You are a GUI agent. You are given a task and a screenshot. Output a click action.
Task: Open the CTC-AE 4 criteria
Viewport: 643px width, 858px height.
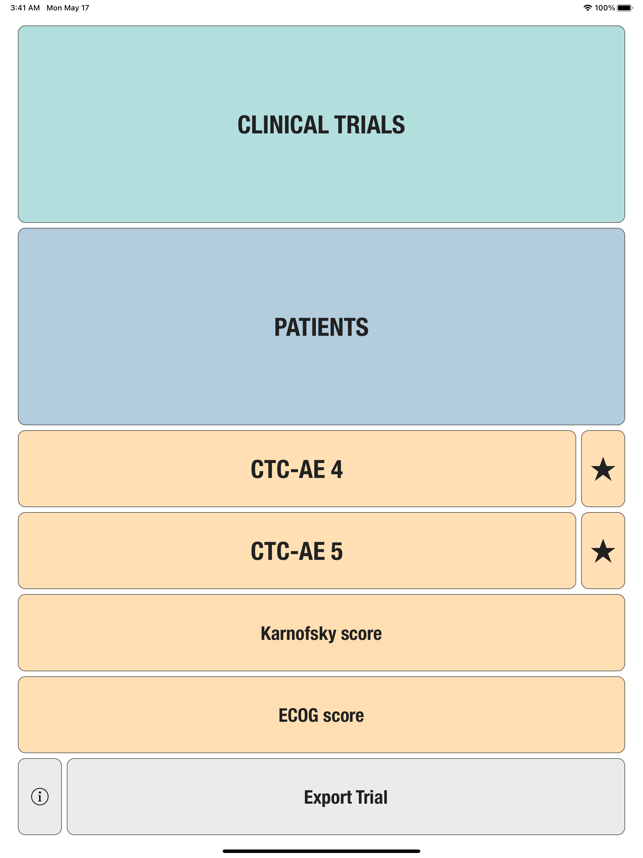pos(297,468)
